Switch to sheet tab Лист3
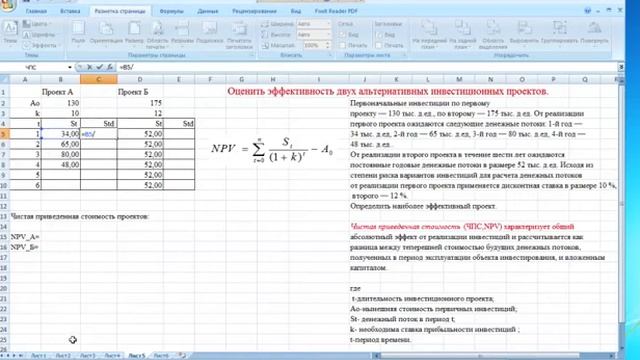 pyautogui.click(x=87, y=356)
